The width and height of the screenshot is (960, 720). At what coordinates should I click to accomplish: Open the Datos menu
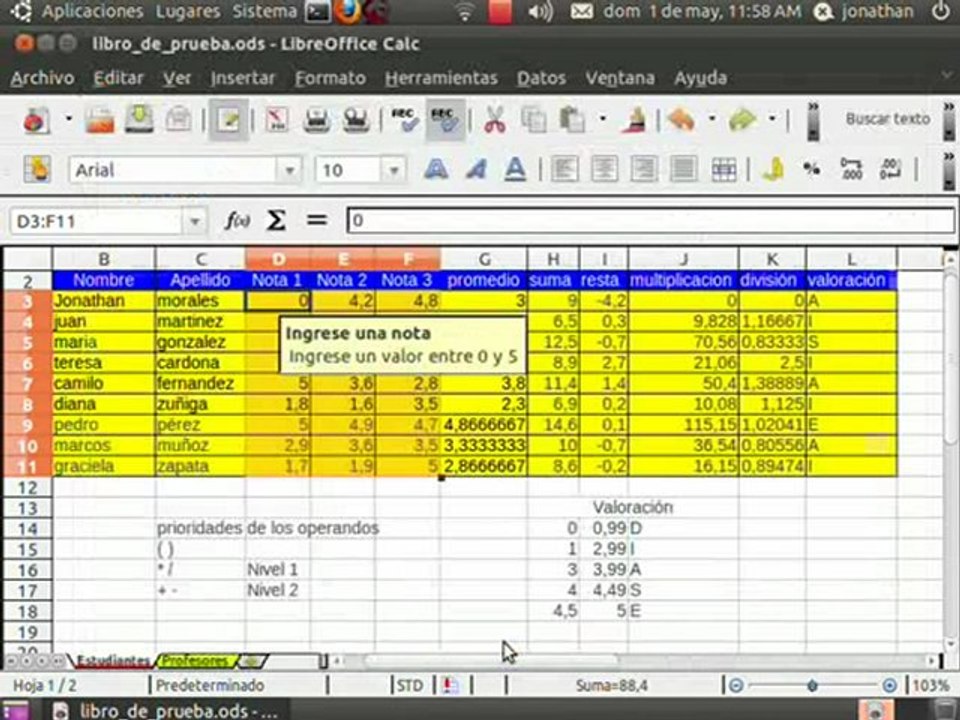[x=541, y=78]
